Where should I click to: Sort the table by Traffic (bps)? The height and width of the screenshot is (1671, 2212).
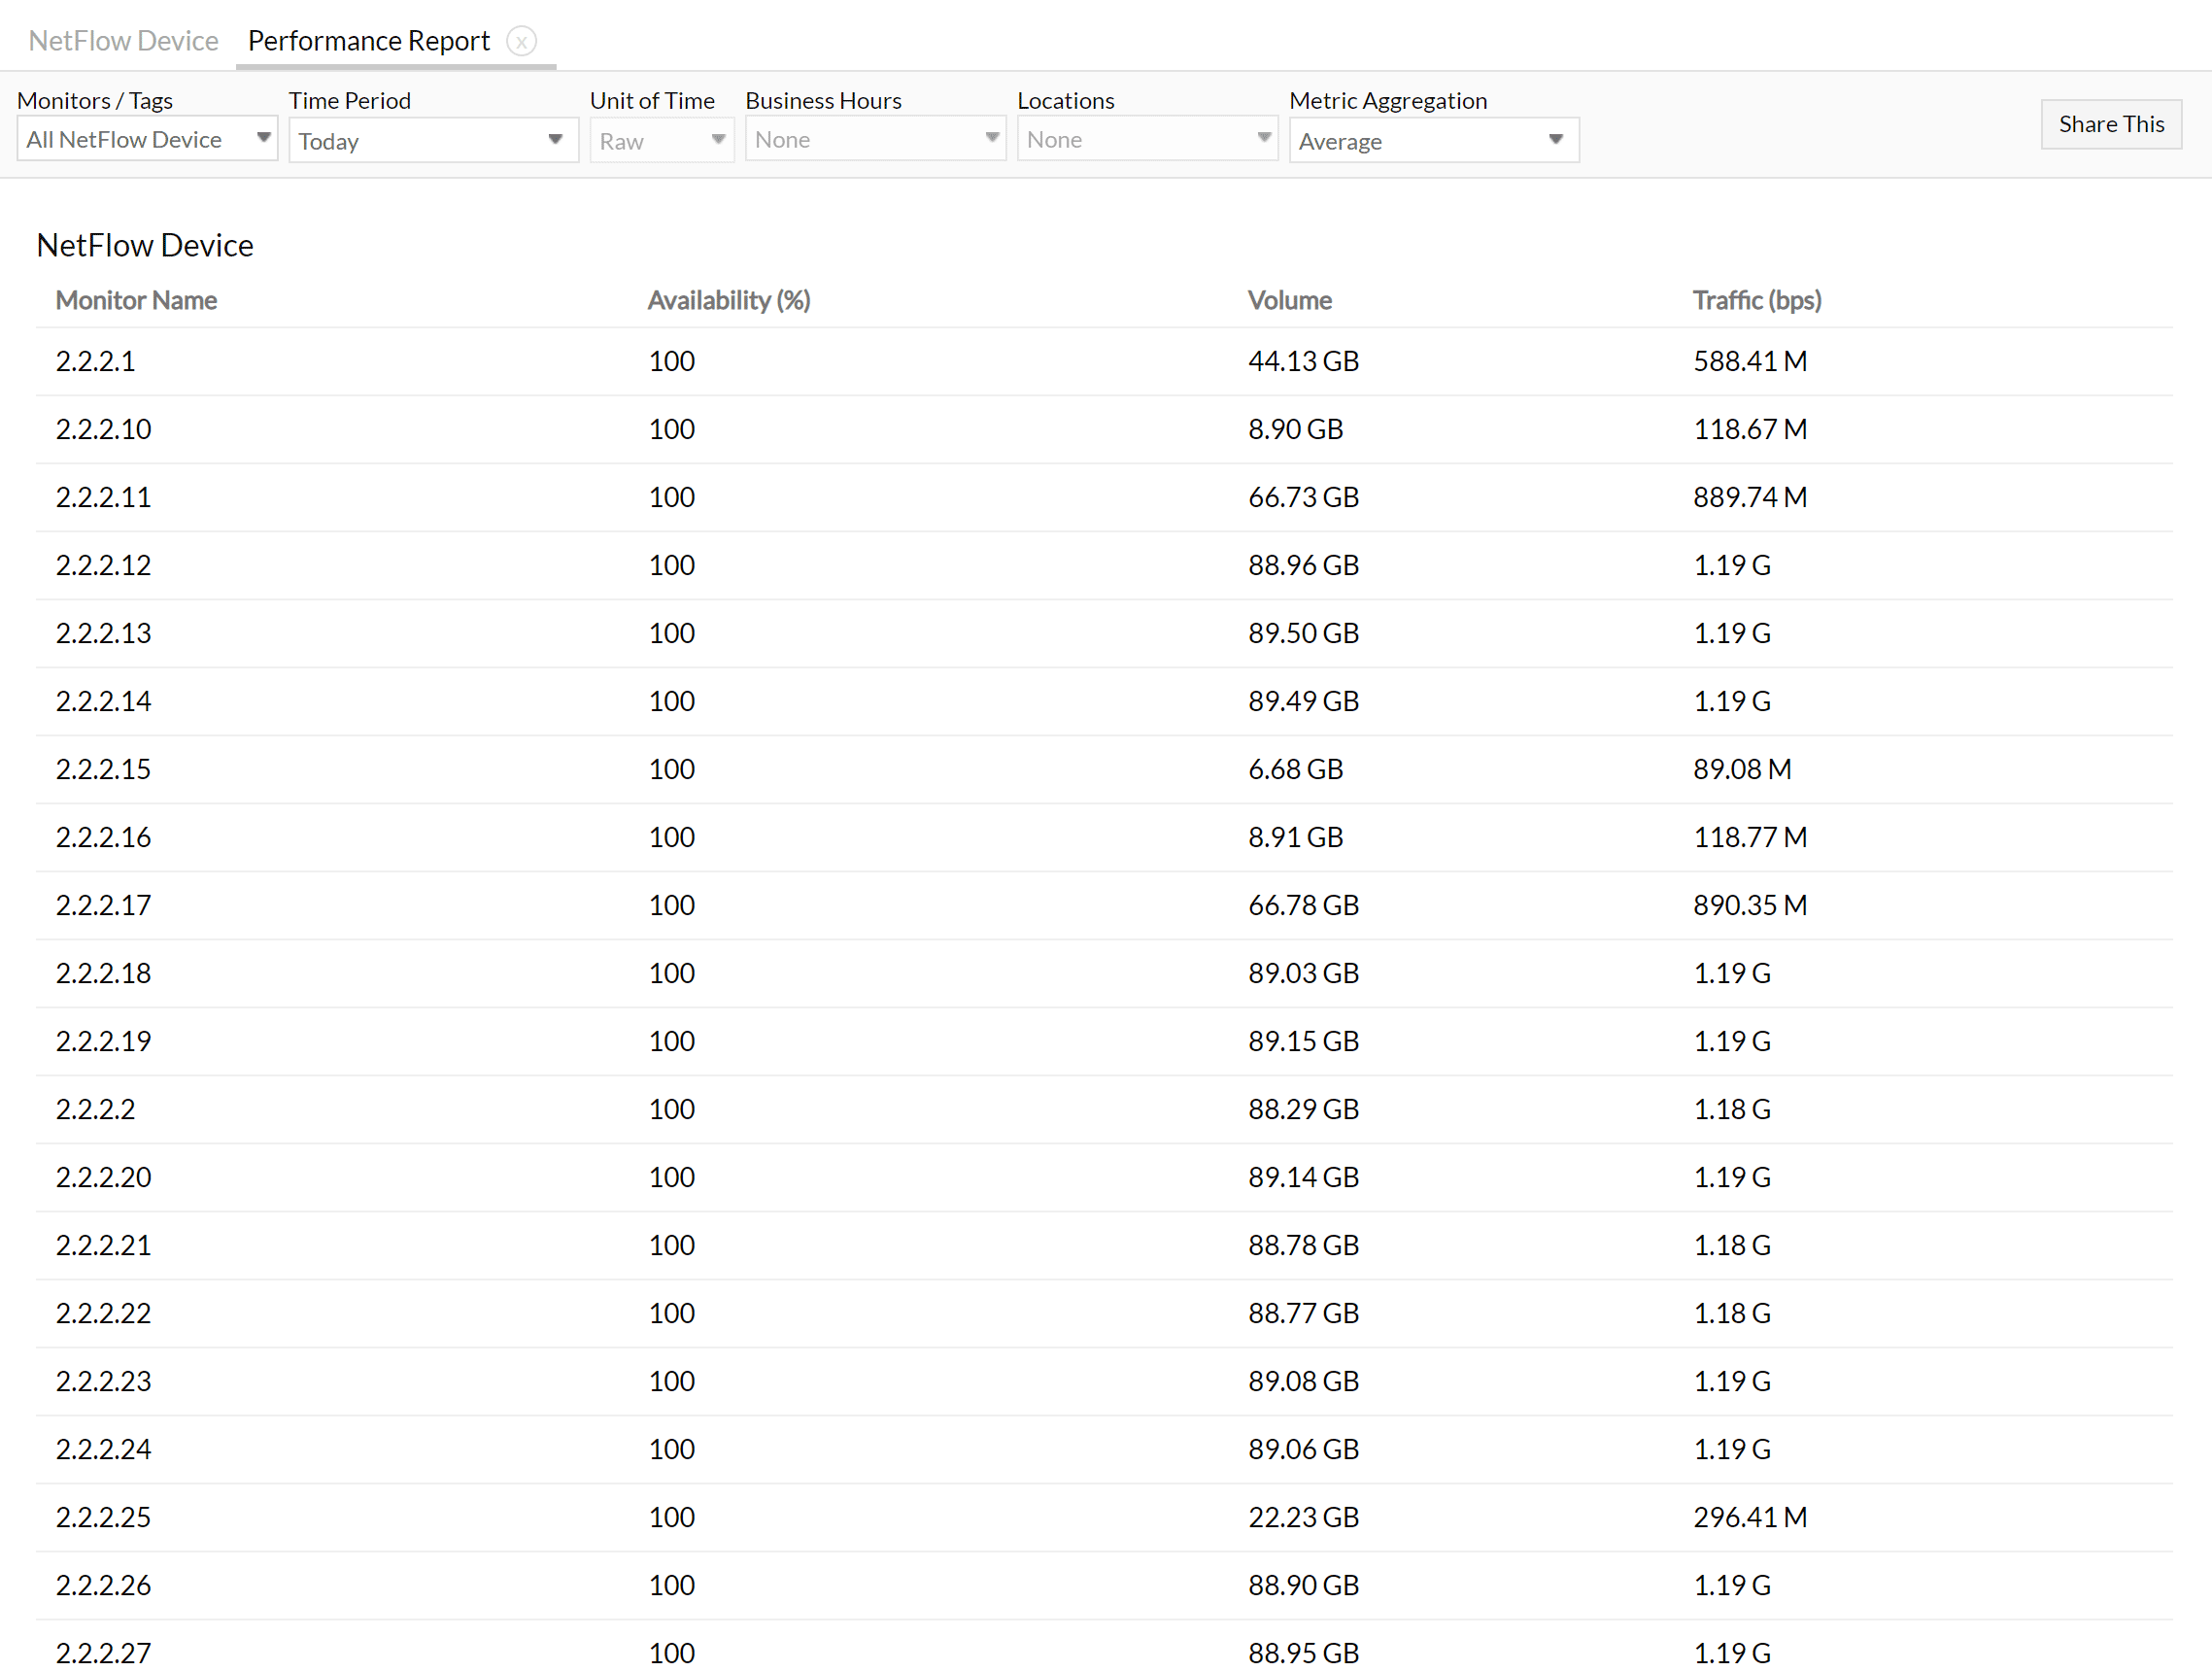(x=1757, y=299)
